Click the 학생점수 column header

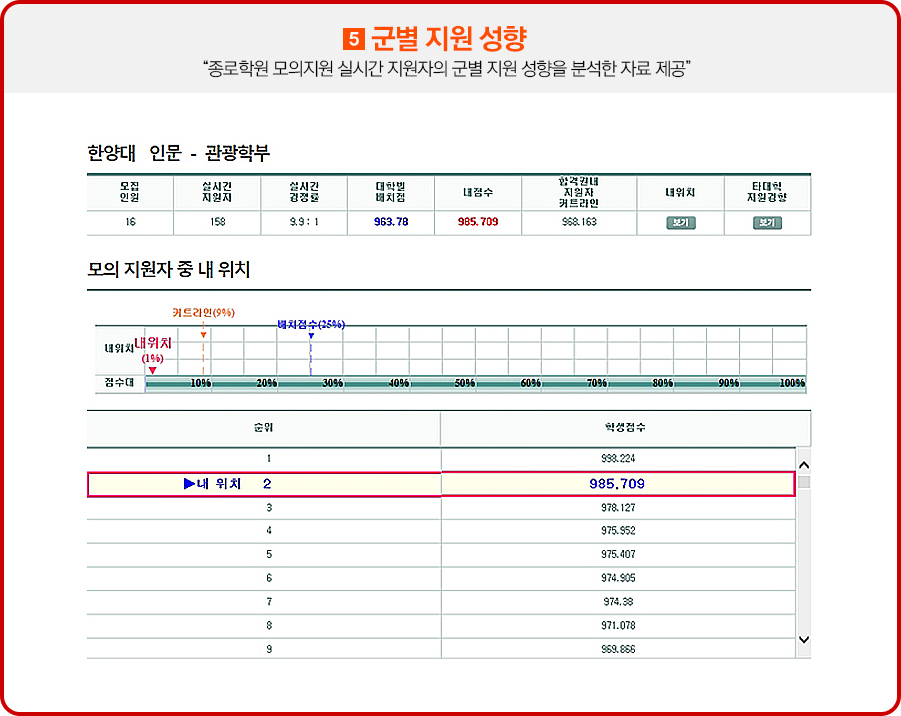click(x=624, y=427)
